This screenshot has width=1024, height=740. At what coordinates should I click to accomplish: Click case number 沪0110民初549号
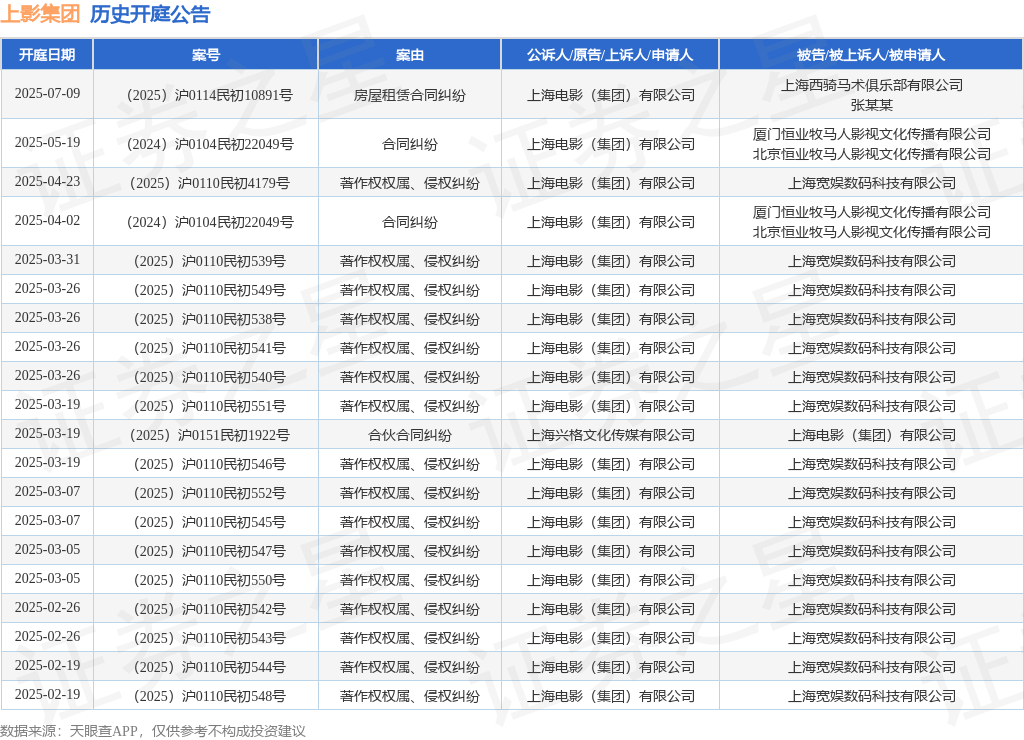[x=234, y=291]
